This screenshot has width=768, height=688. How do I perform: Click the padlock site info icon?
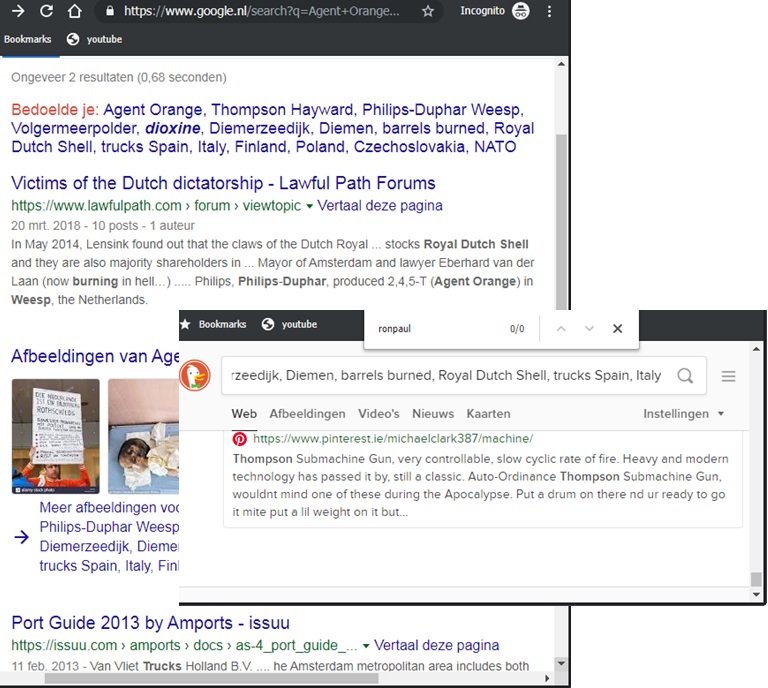click(110, 11)
